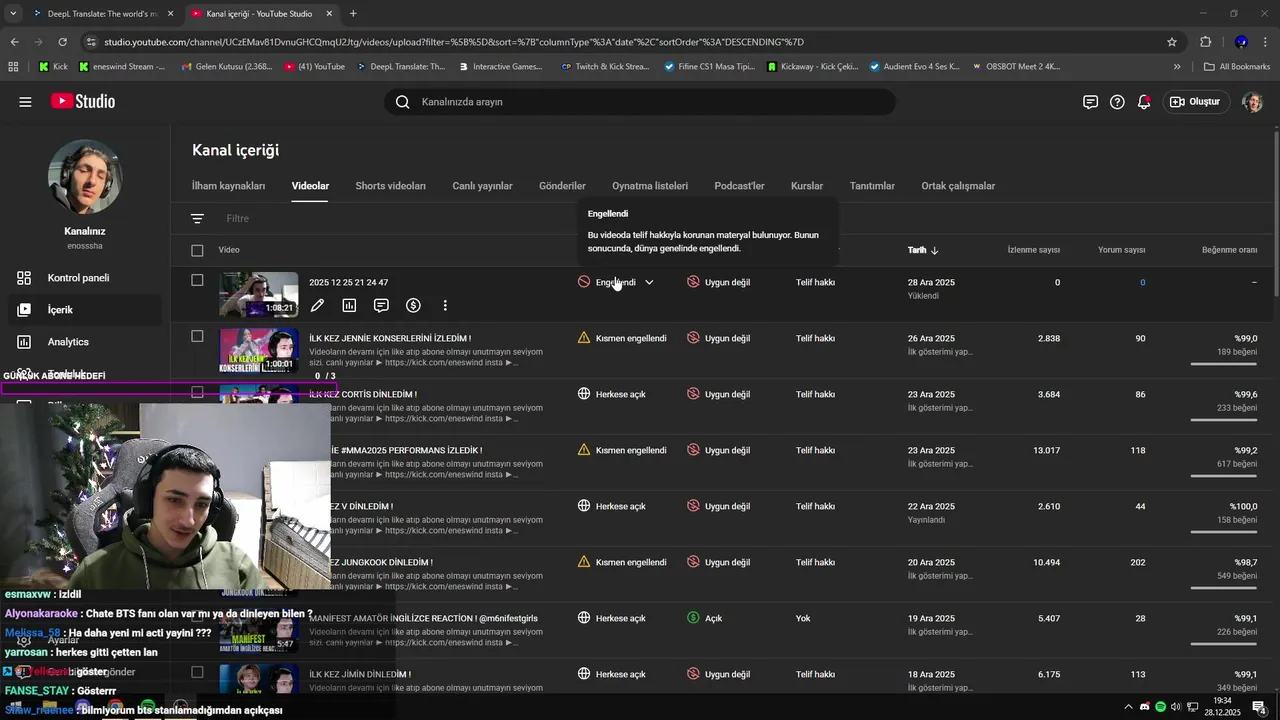Click the YouTube Studio logo
The width and height of the screenshot is (1280, 720).
point(83,102)
